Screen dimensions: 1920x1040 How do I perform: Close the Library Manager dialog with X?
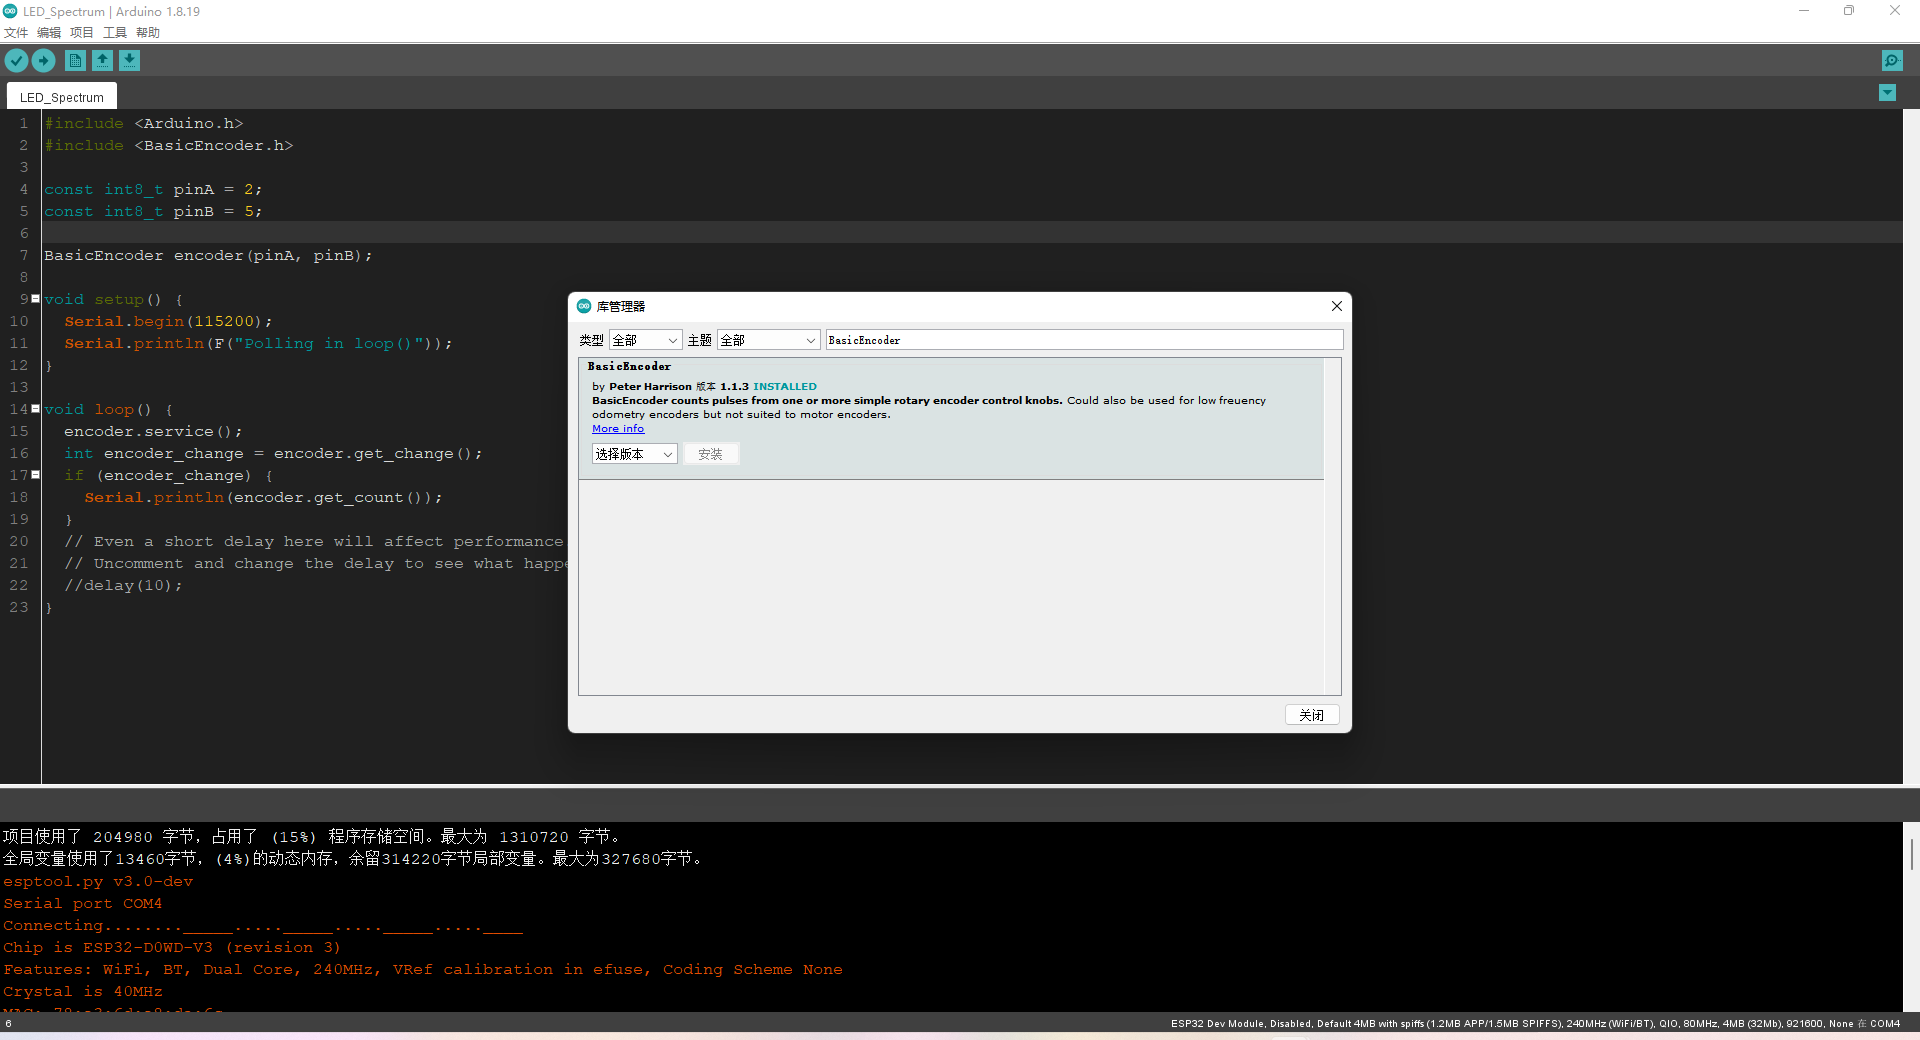pos(1336,306)
